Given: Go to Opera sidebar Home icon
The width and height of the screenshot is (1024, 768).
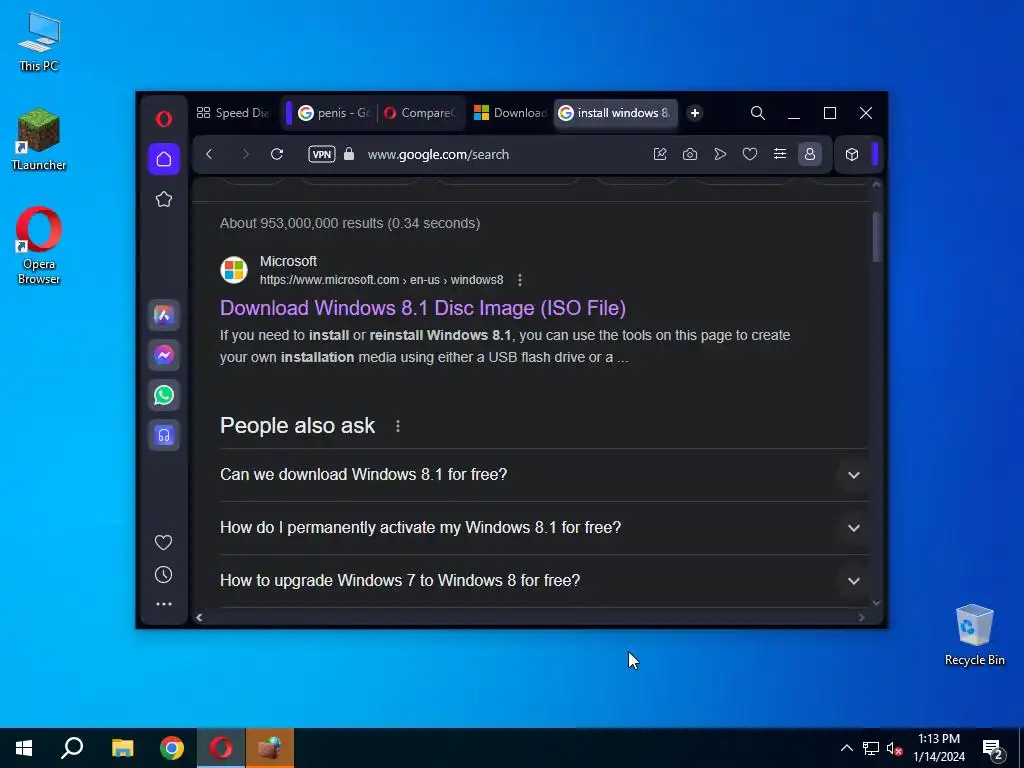Looking at the screenshot, I should (164, 159).
